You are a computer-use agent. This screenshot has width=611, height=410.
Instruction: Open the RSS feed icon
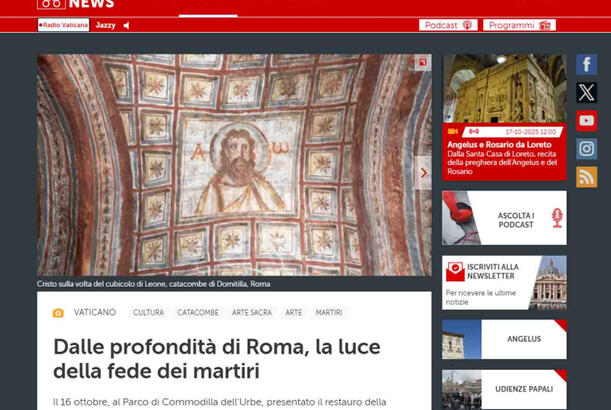[587, 177]
